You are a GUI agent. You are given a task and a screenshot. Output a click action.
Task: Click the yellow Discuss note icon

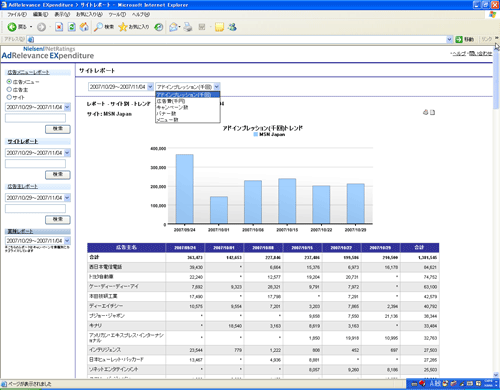tap(219, 27)
